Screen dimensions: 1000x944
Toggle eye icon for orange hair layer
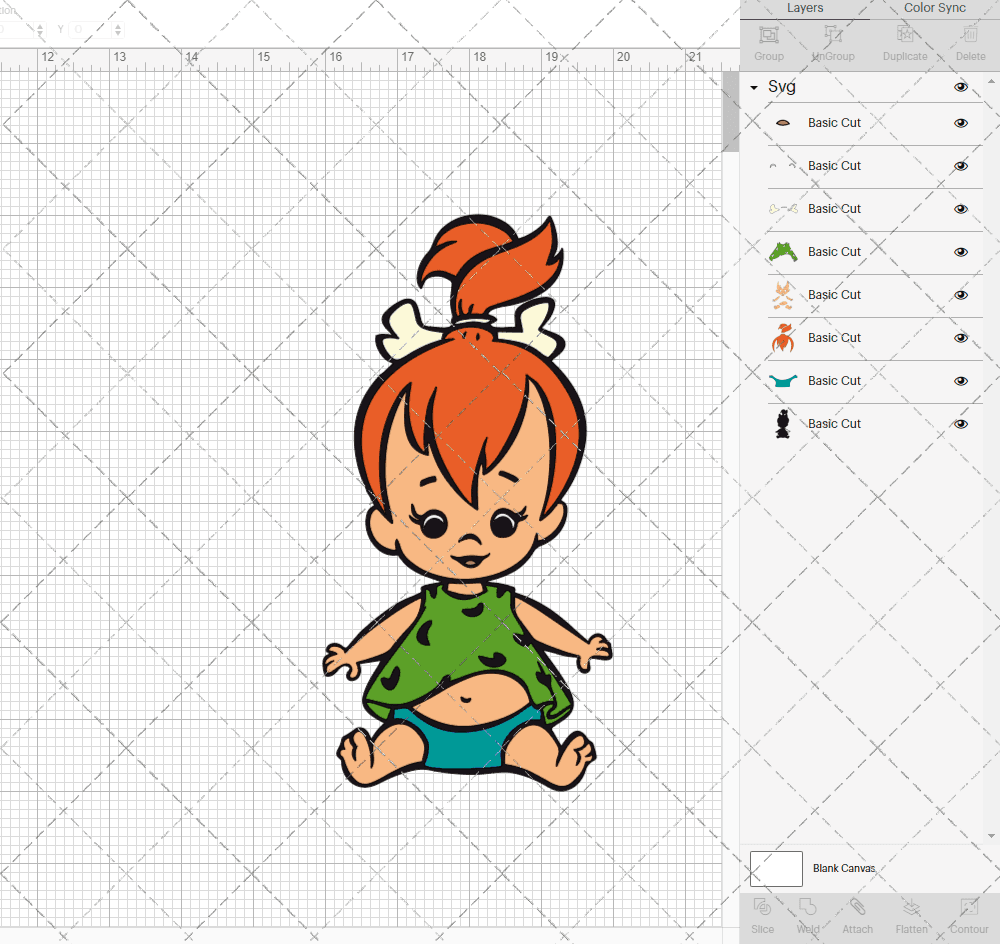point(960,338)
